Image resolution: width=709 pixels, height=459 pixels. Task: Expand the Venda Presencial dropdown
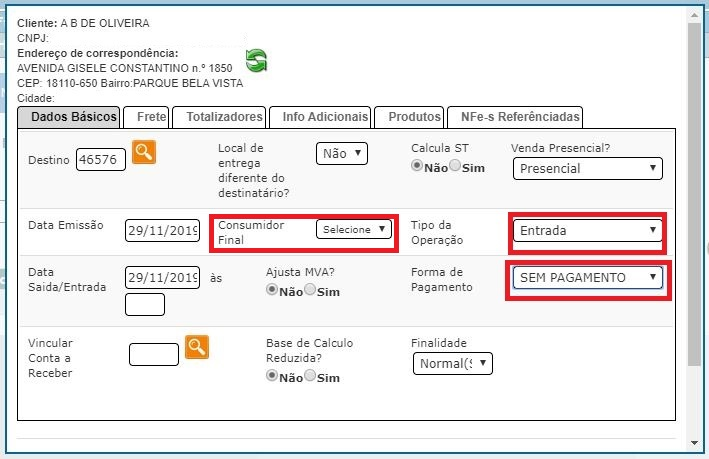[588, 169]
